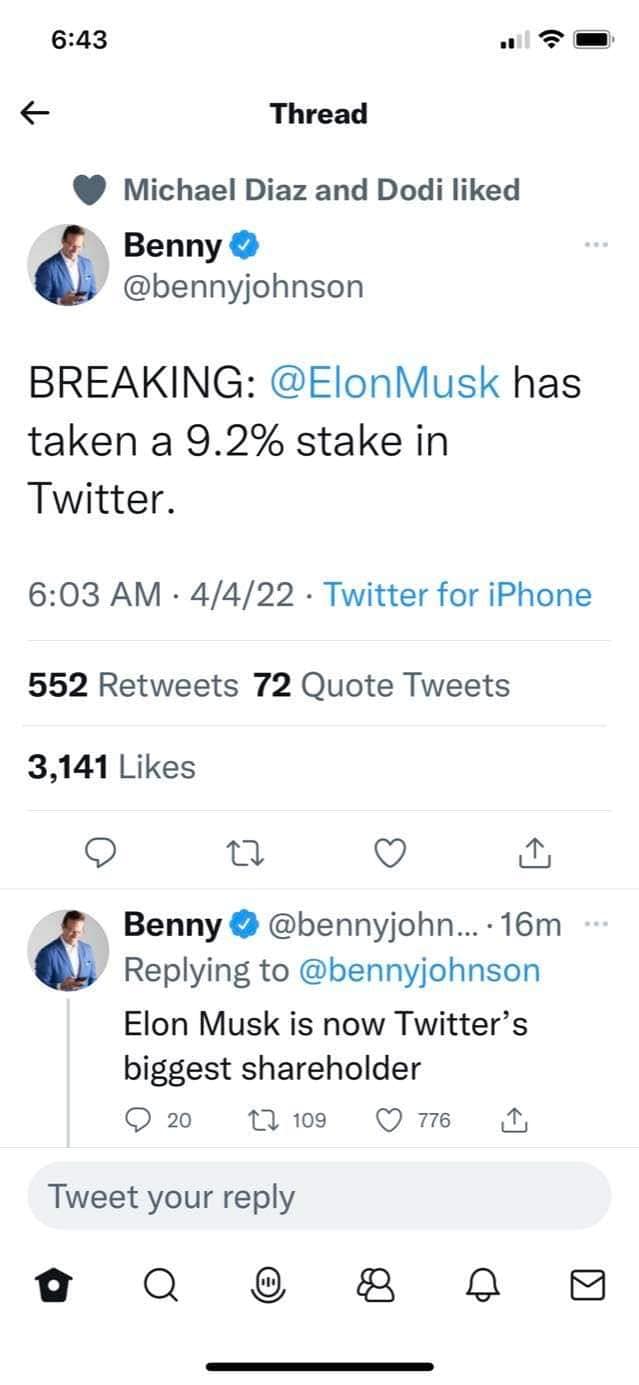Screen dimensions: 639x1385
Task: Like the main BREAKING tweet
Action: click(390, 852)
